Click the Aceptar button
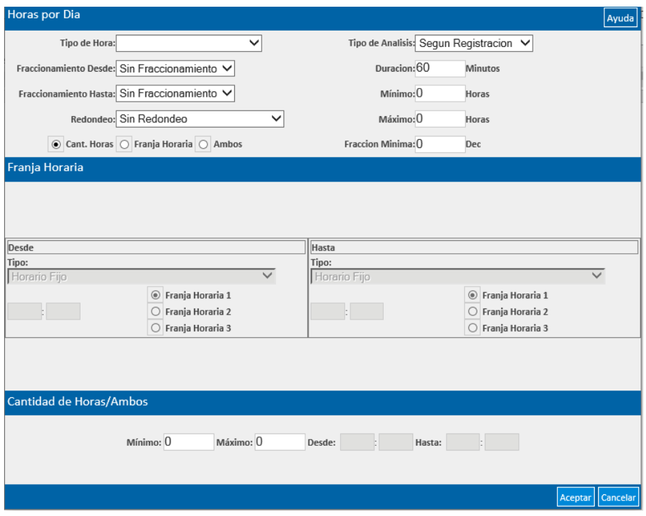646x516 pixels. click(575, 497)
